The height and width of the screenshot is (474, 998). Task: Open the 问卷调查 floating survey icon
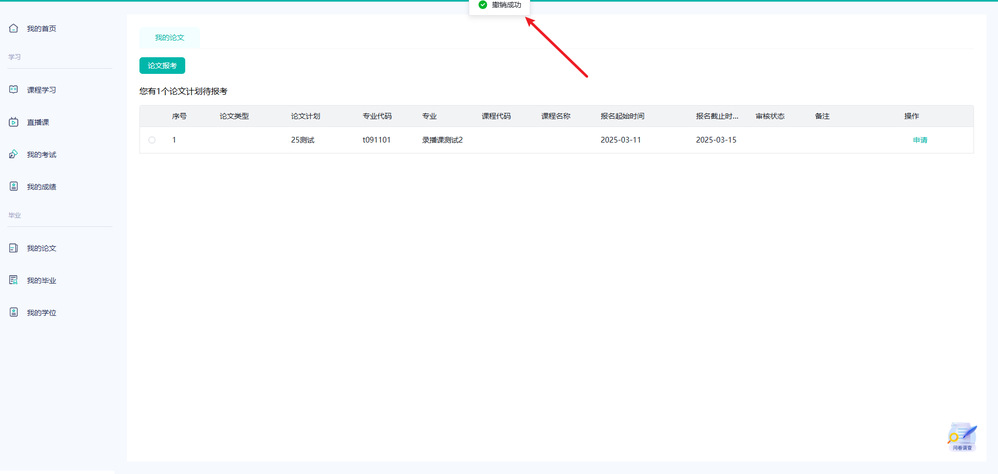[x=961, y=437]
